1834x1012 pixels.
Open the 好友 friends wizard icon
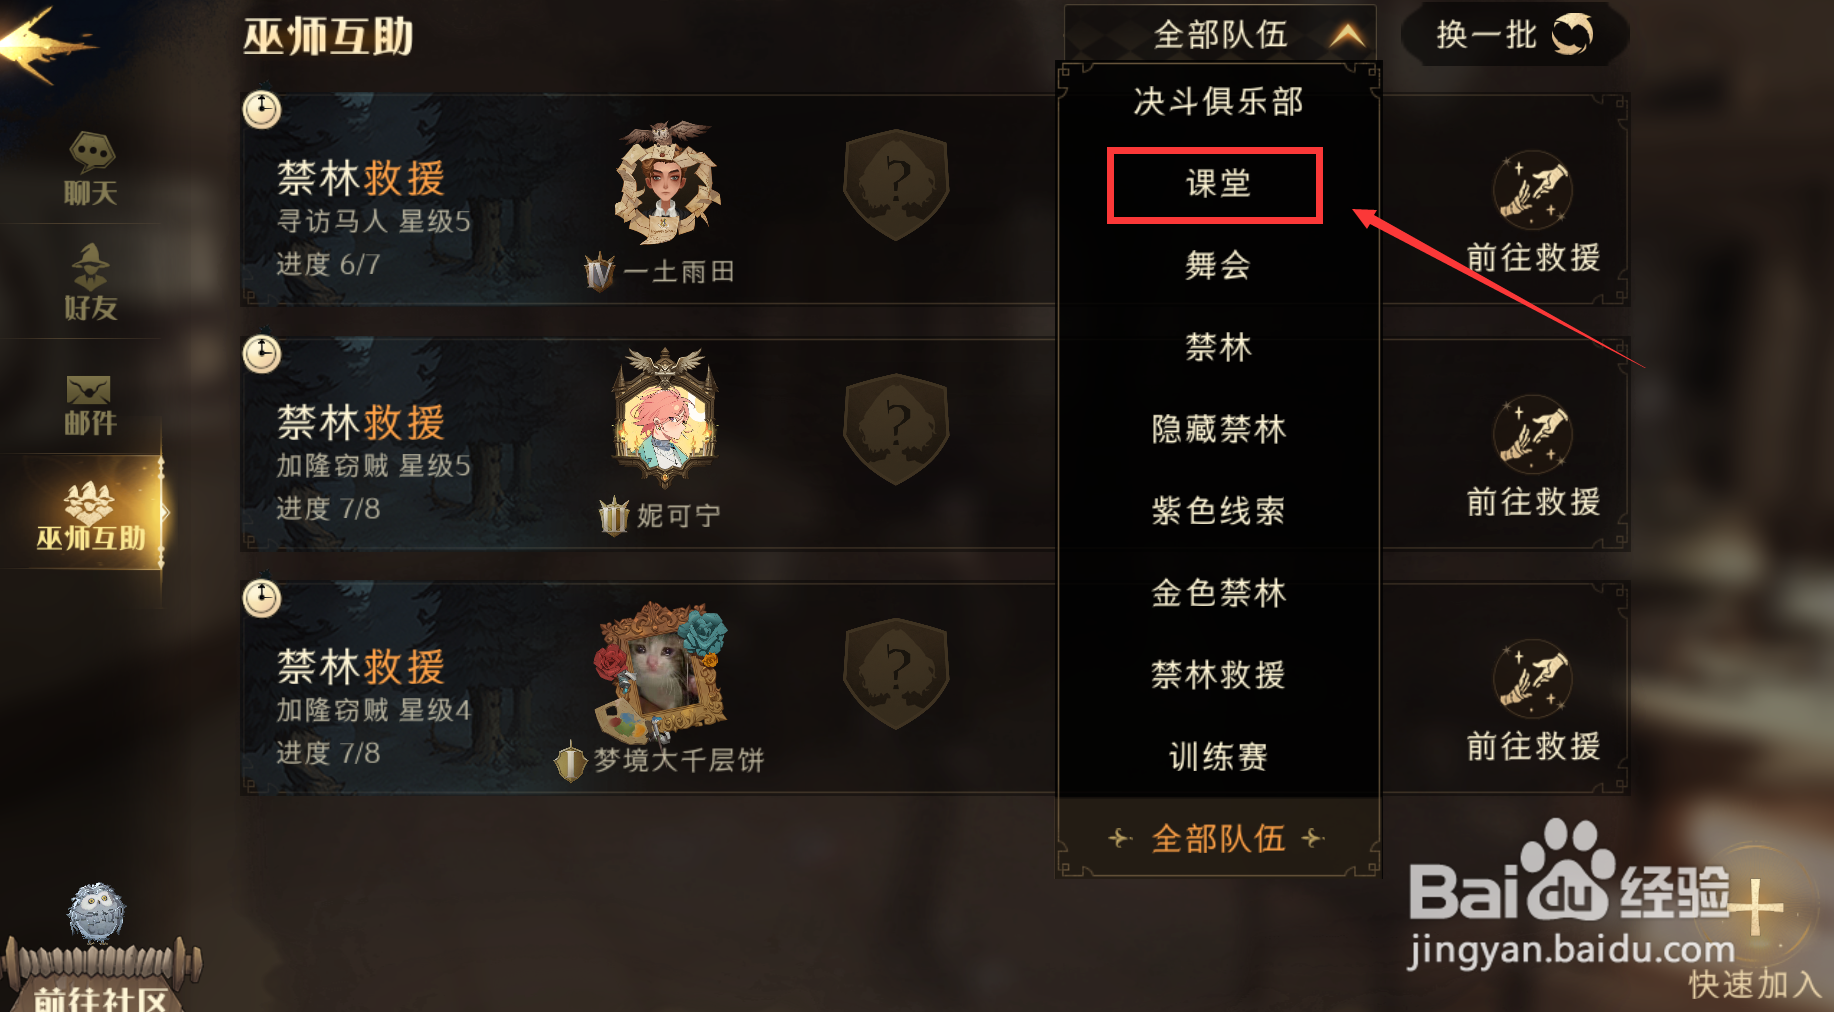91,267
